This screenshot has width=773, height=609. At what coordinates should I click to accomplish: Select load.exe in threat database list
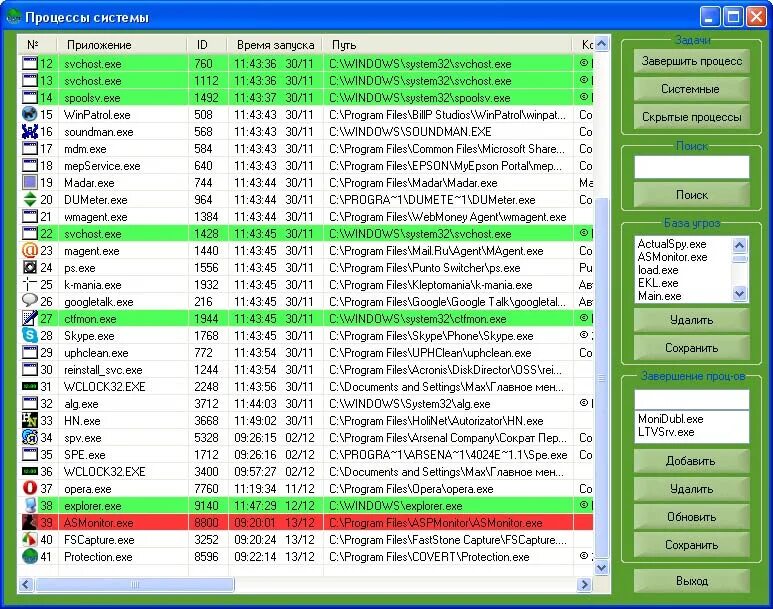(x=658, y=270)
